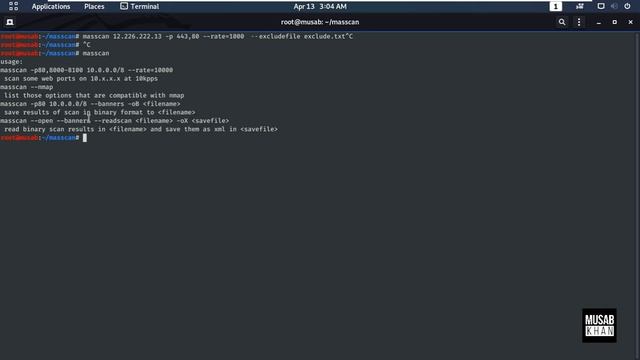Click the 'usage:' output line
640x360 pixels.
[11, 62]
